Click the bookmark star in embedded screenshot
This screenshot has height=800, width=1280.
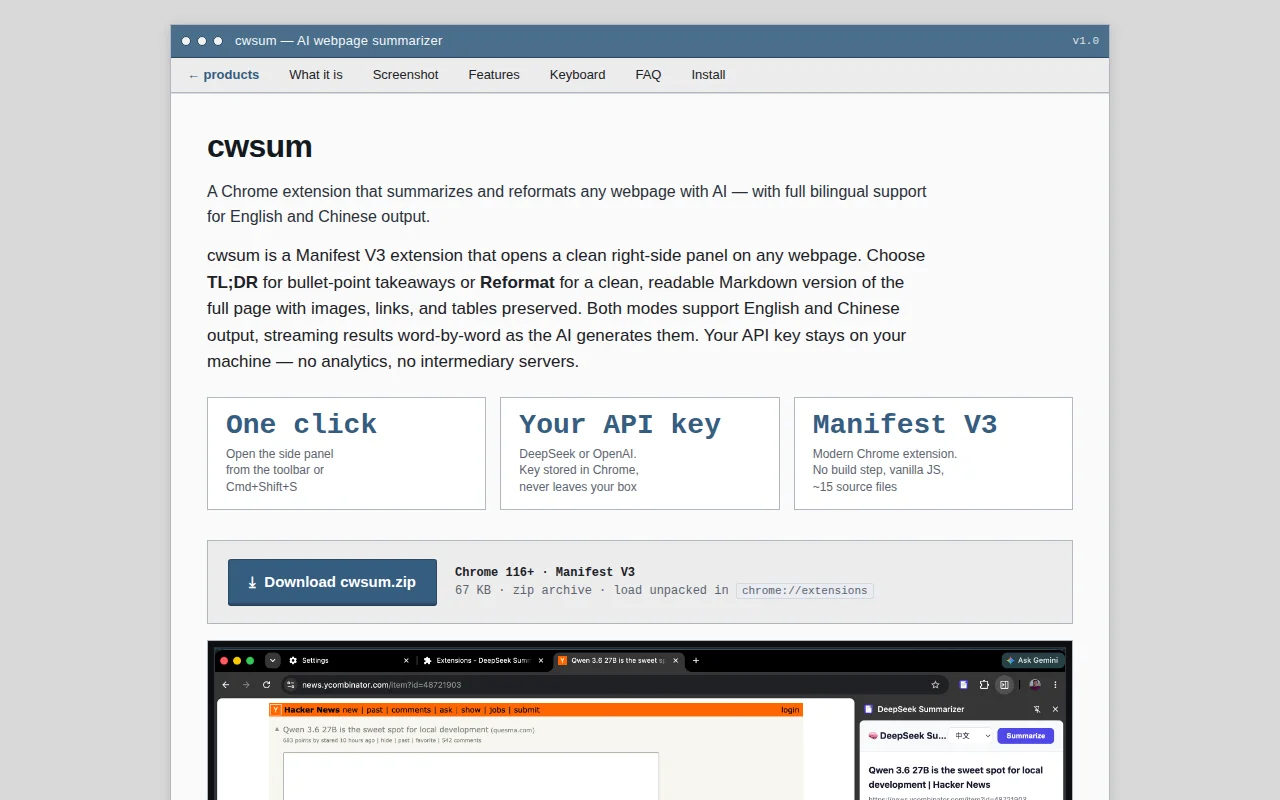tap(935, 685)
